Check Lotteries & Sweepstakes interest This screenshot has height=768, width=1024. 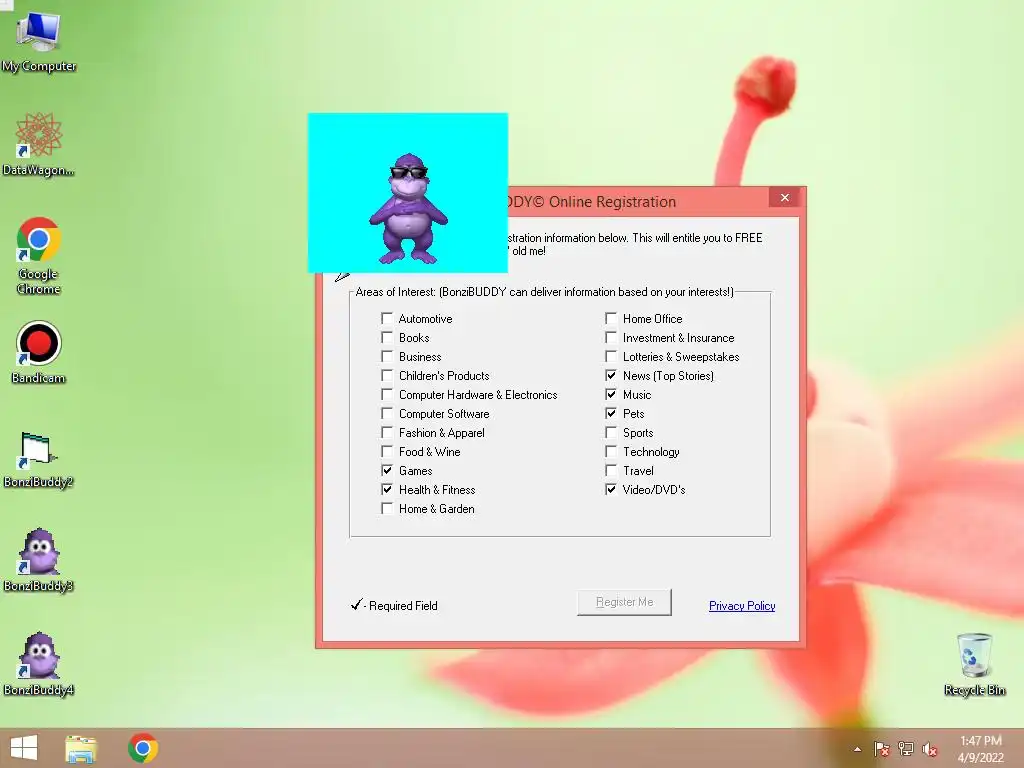click(x=611, y=357)
